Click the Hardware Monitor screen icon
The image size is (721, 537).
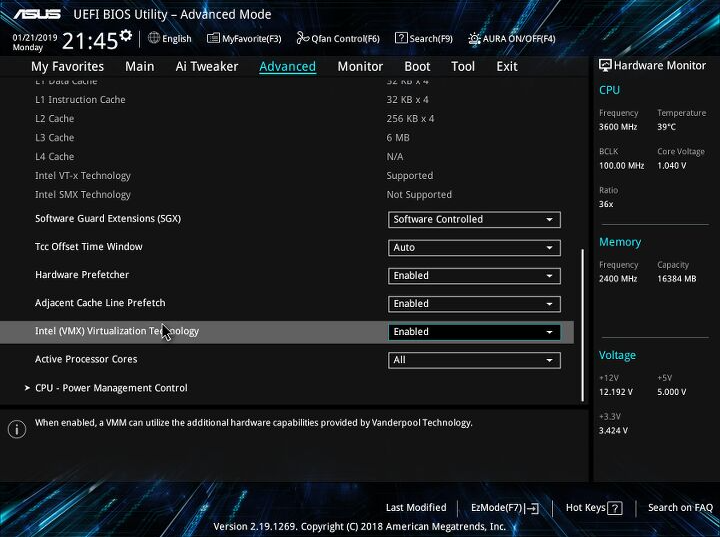[x=605, y=65]
